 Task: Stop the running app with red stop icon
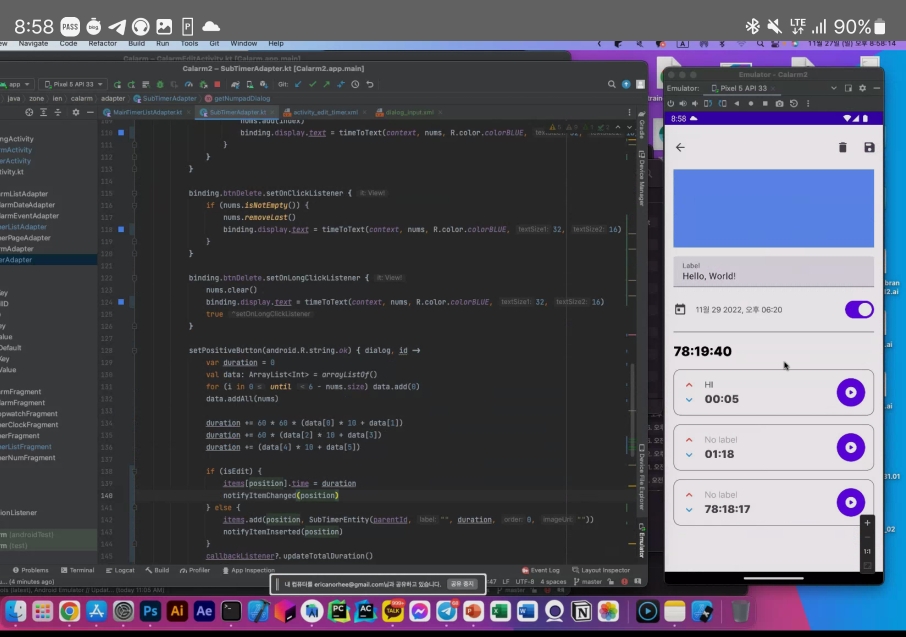(217, 84)
